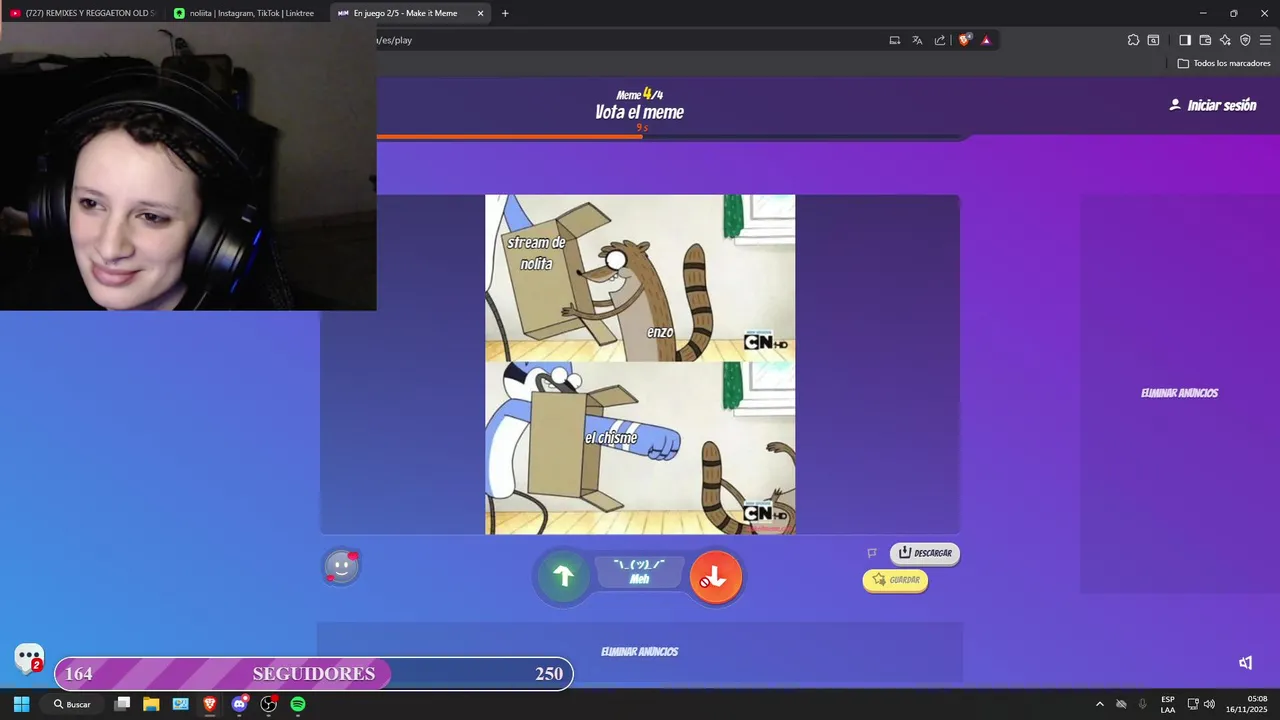Open Brave Leo AI sparkle icon
This screenshot has height=720, width=1280.
coord(1225,40)
